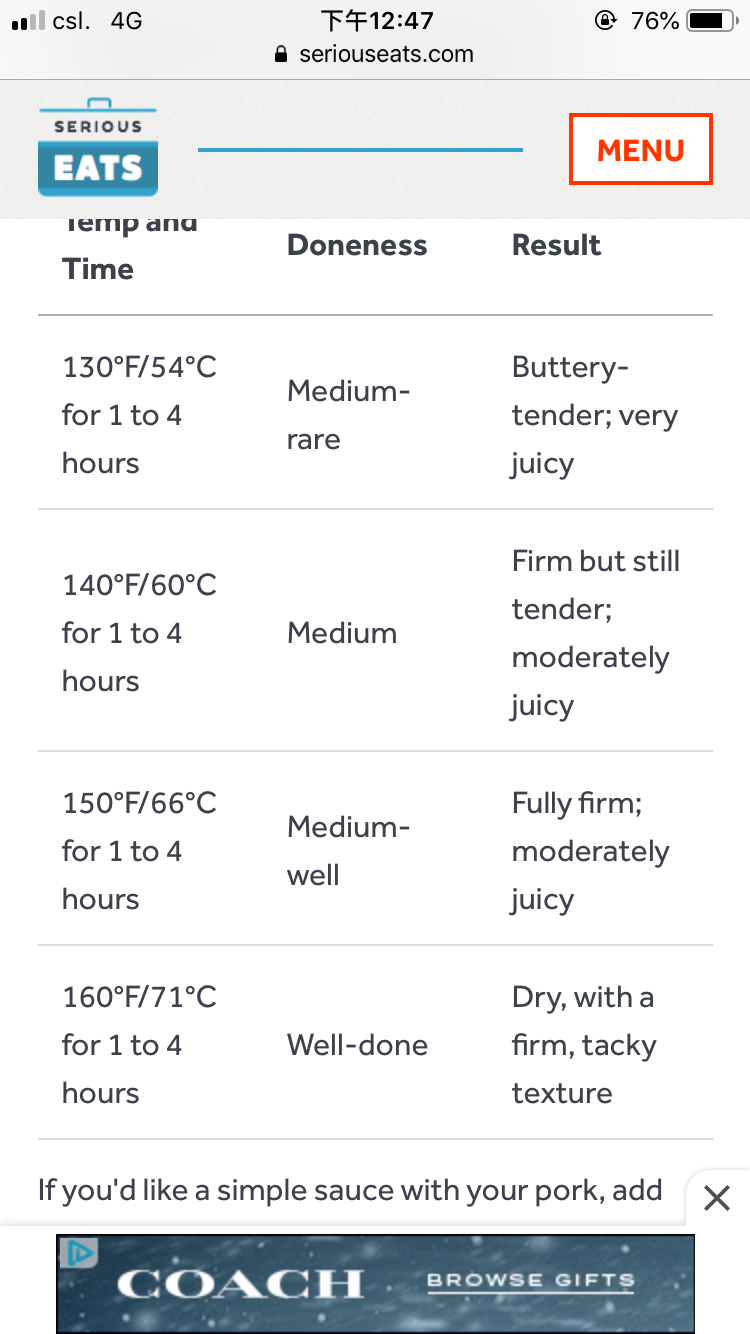The height and width of the screenshot is (1334, 750).
Task: Tap the Buttery-tender; very juicy result cell
Action: 595,415
